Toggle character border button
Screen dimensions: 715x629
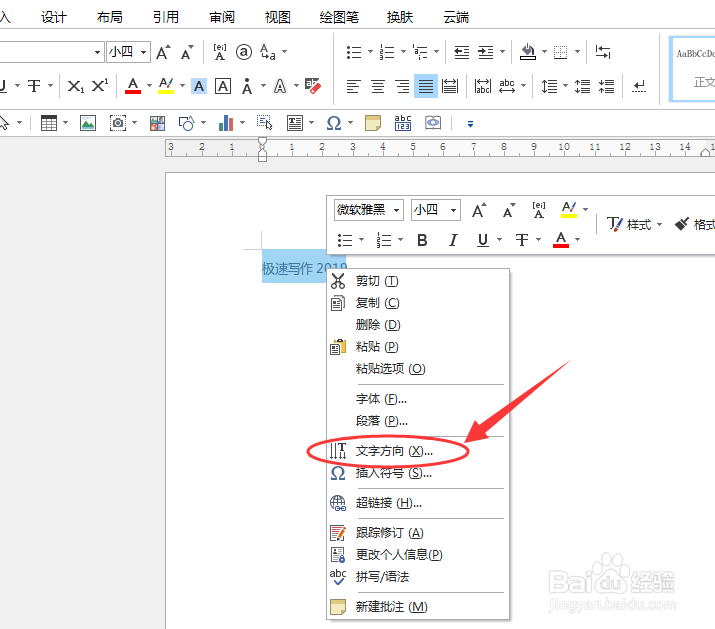(223, 86)
